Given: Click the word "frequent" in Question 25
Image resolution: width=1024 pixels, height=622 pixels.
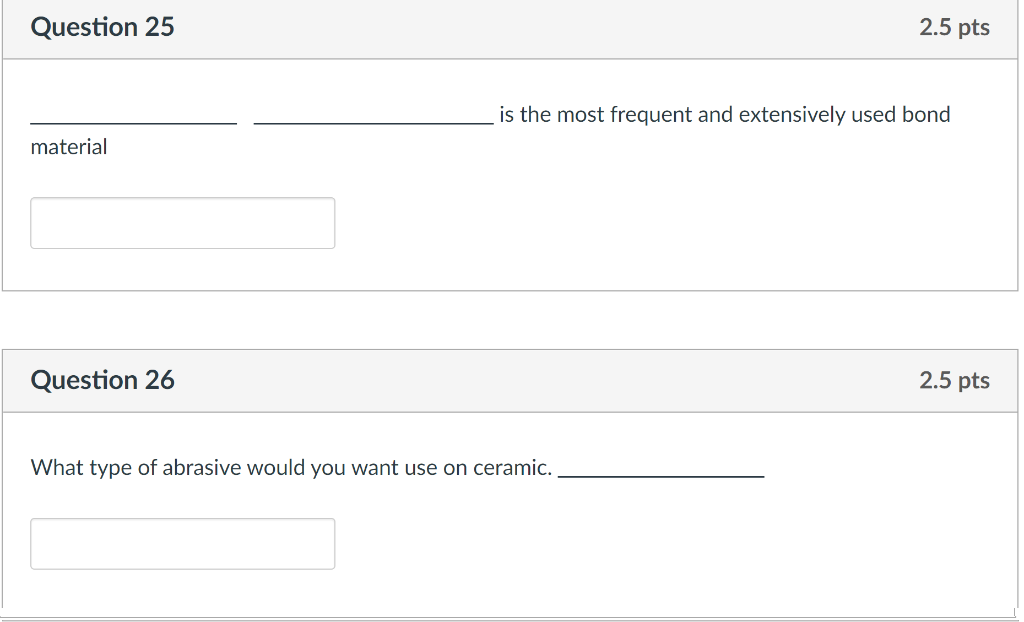Looking at the screenshot, I should pyautogui.click(x=650, y=115).
